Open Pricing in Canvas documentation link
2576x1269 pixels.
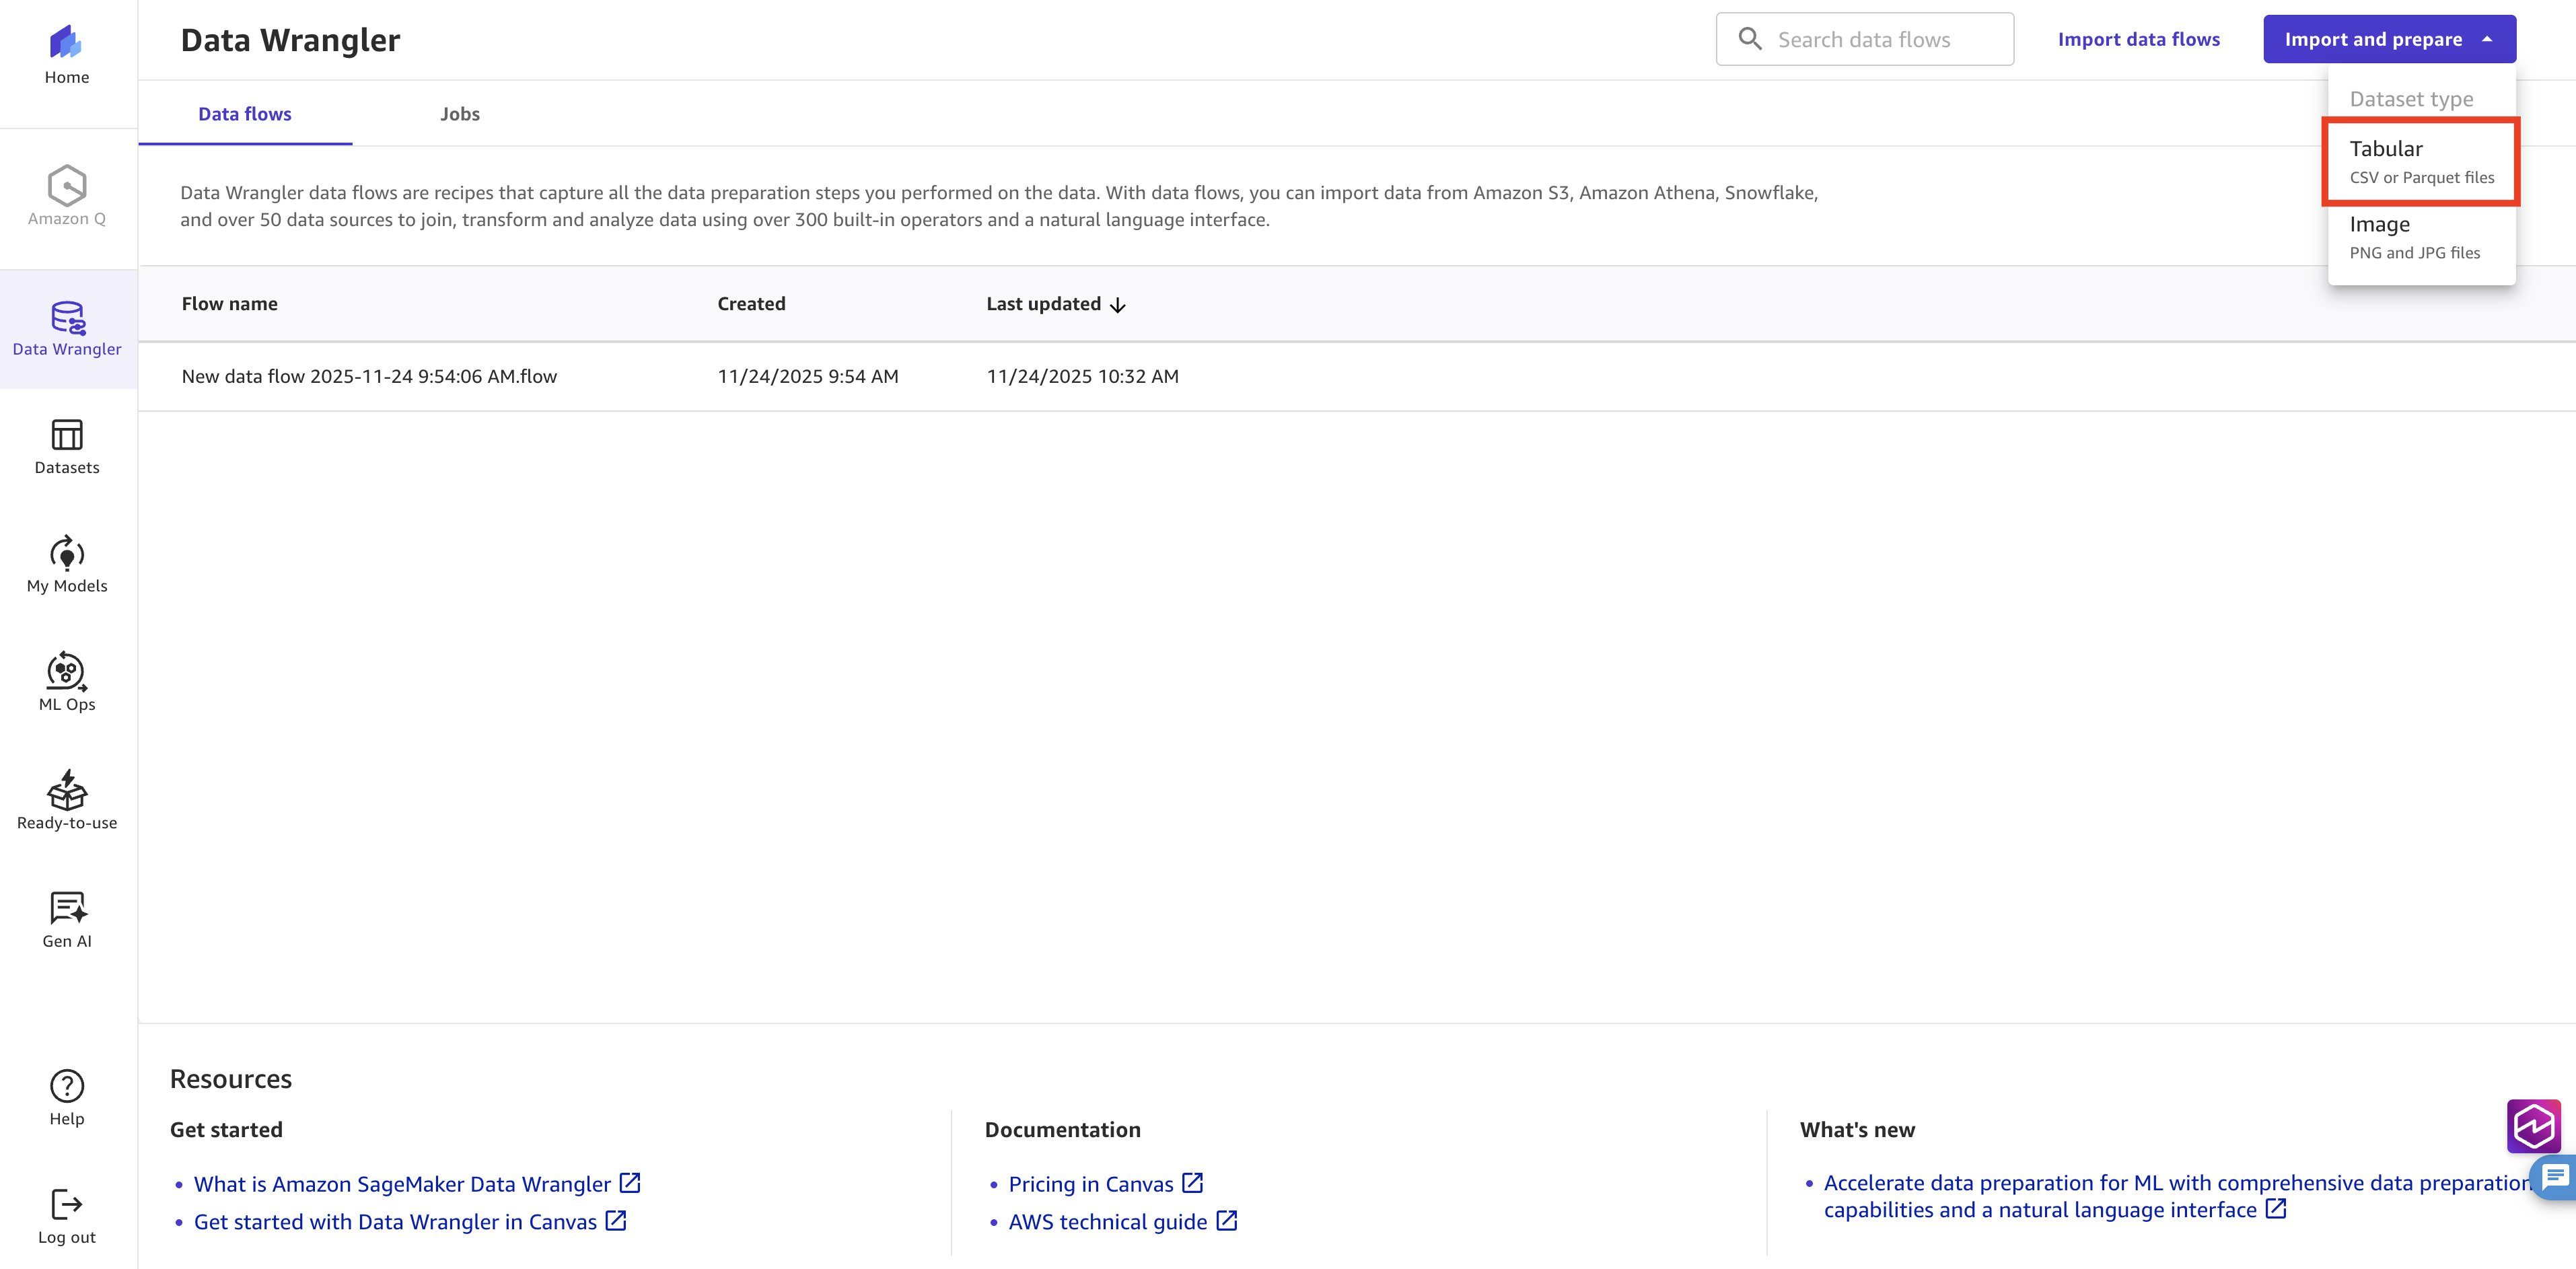click(x=1091, y=1184)
